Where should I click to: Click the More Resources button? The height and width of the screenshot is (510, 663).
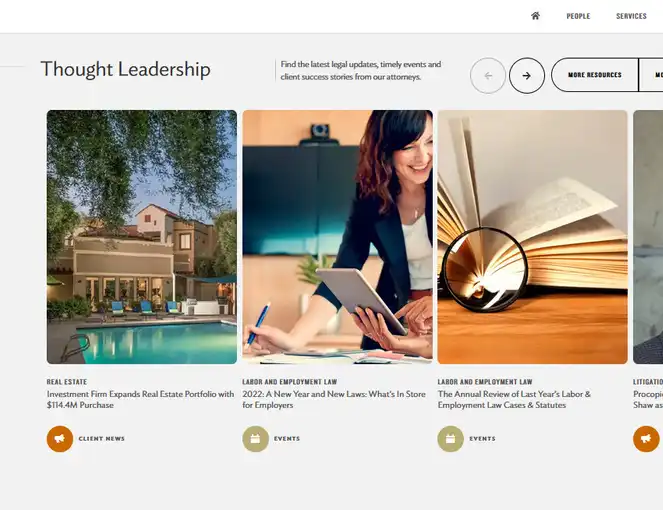(595, 75)
